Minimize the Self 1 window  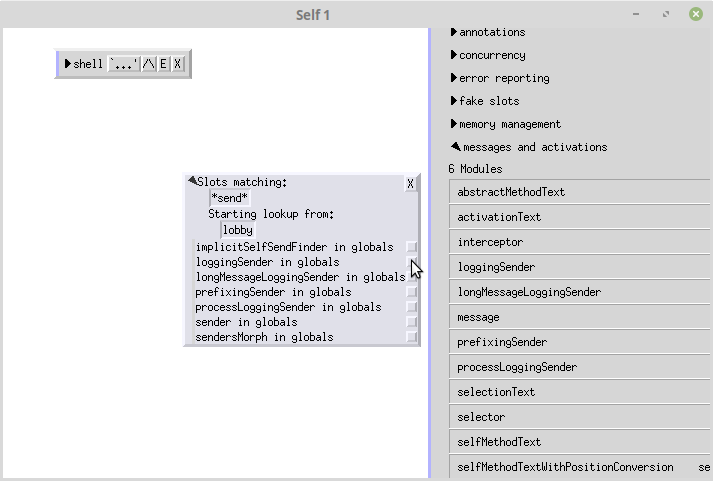(636, 14)
